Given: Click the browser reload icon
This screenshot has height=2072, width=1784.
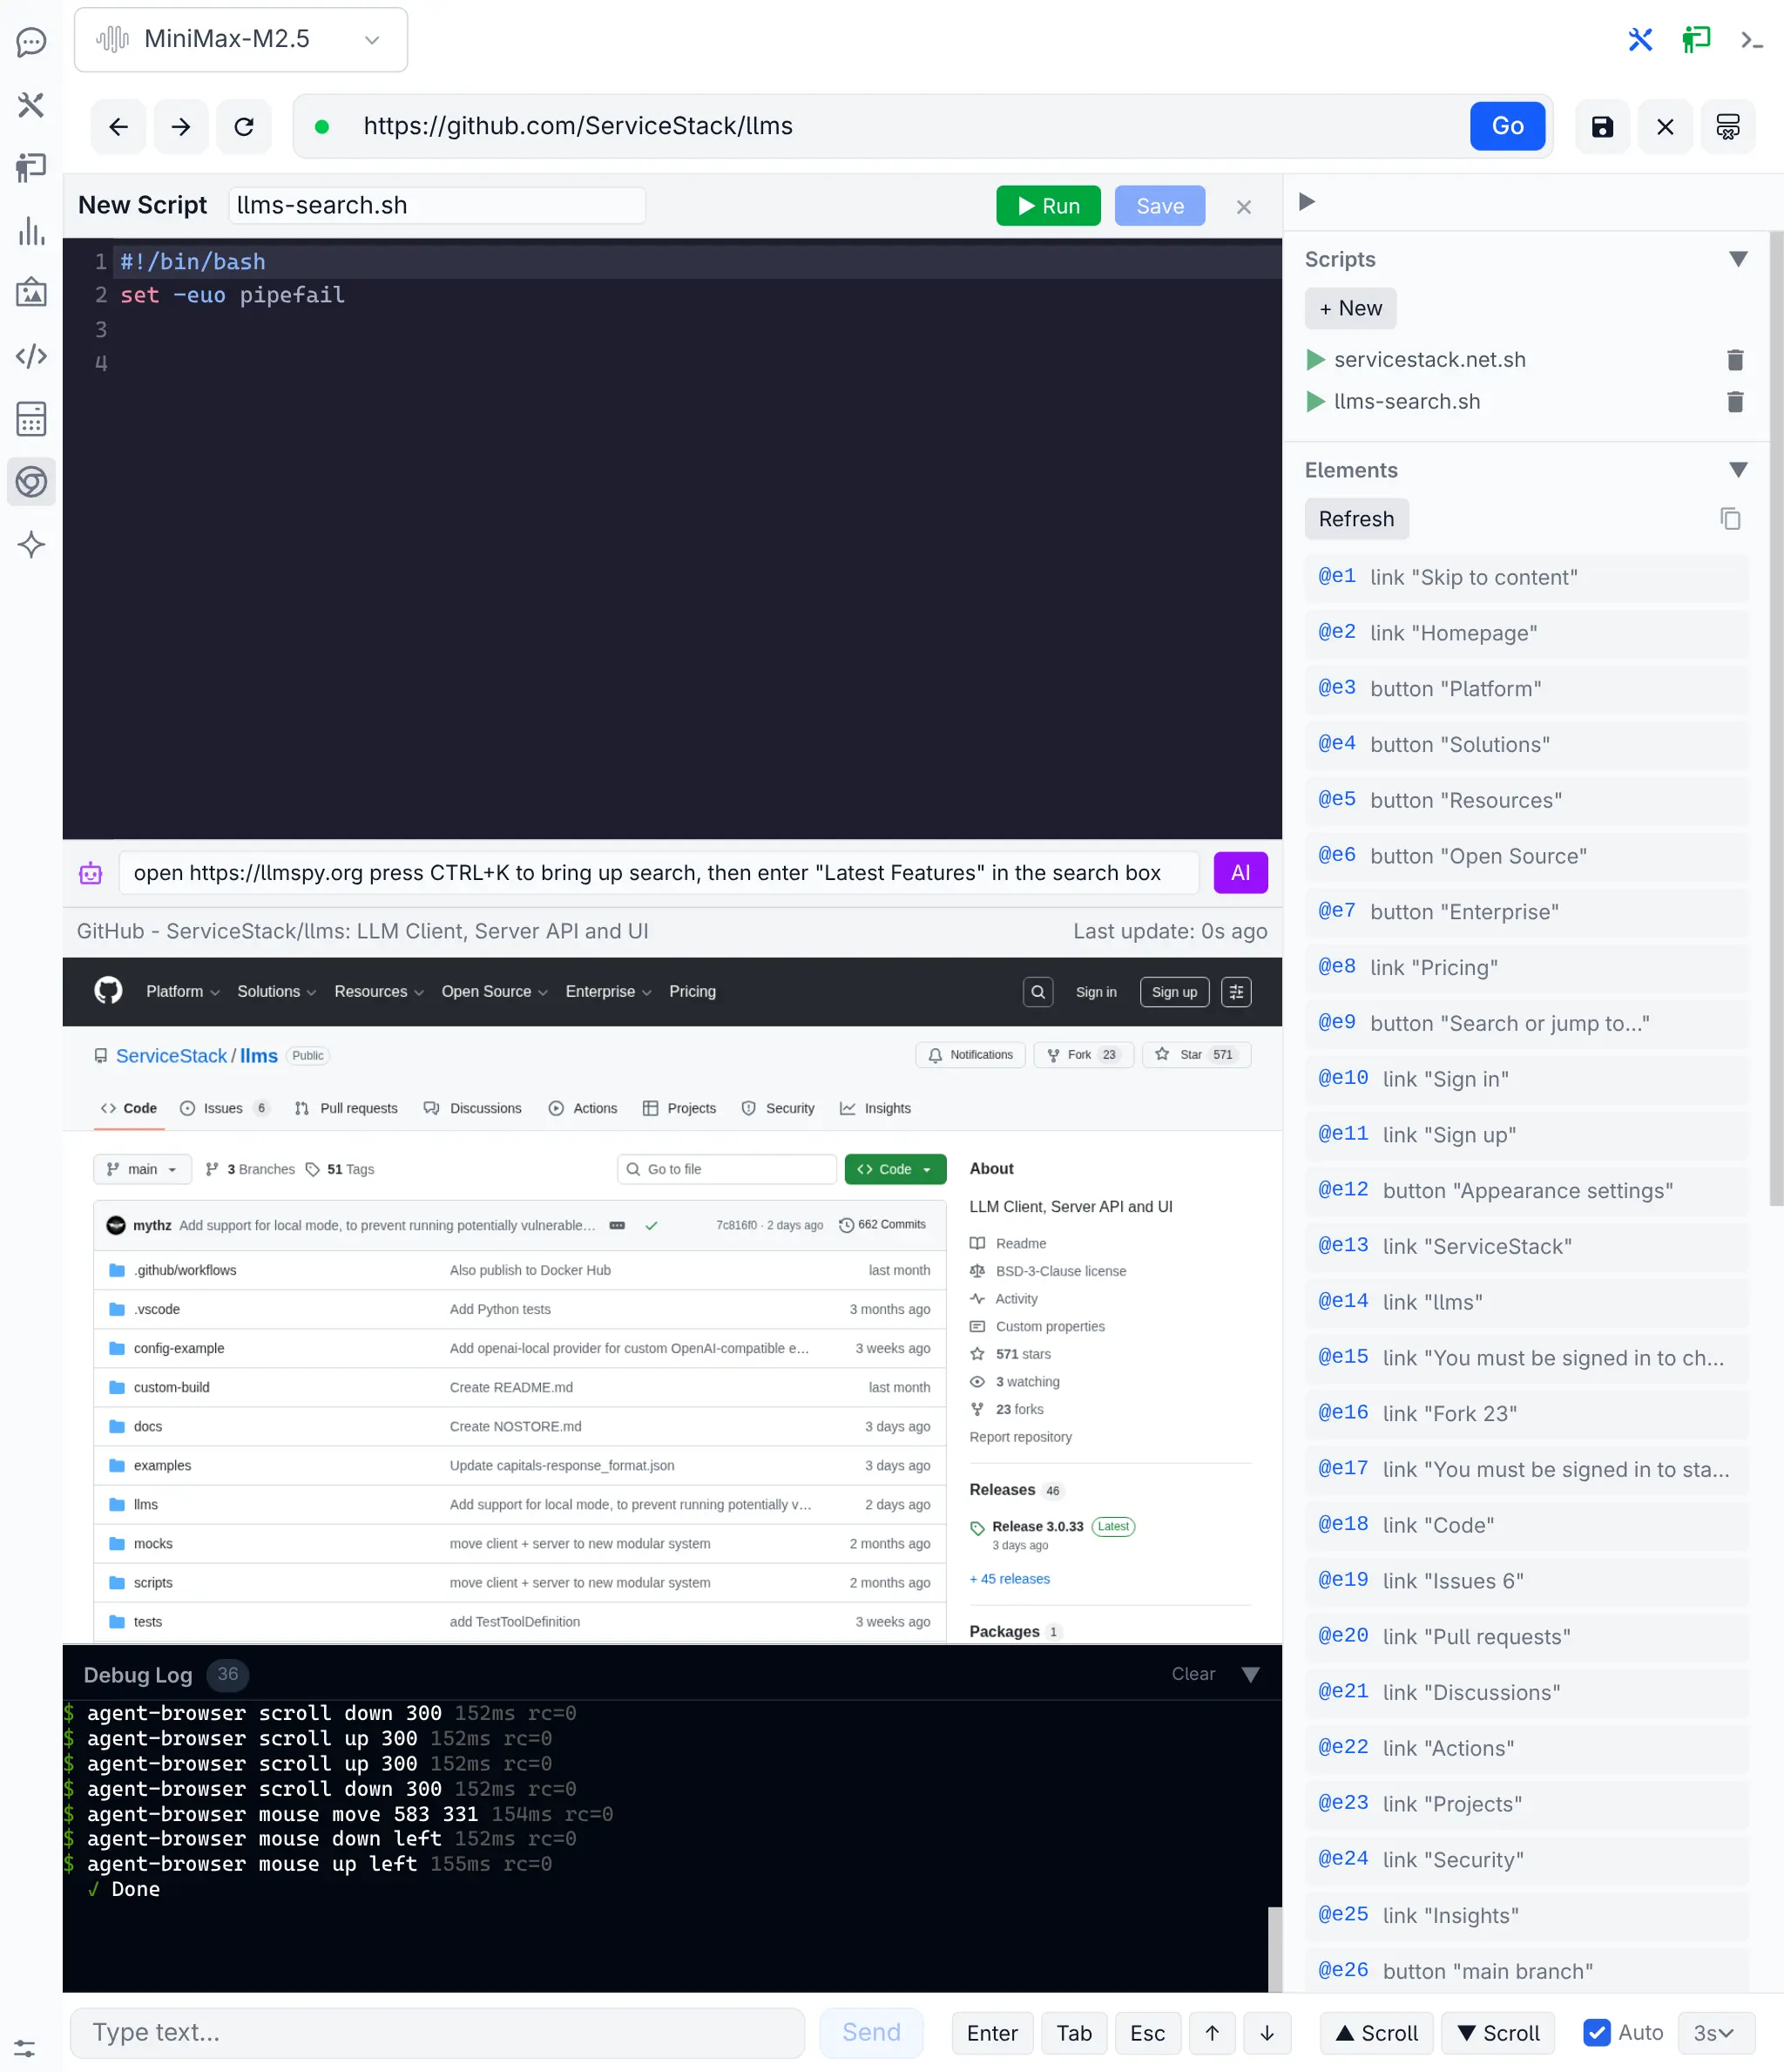Looking at the screenshot, I should 244,126.
